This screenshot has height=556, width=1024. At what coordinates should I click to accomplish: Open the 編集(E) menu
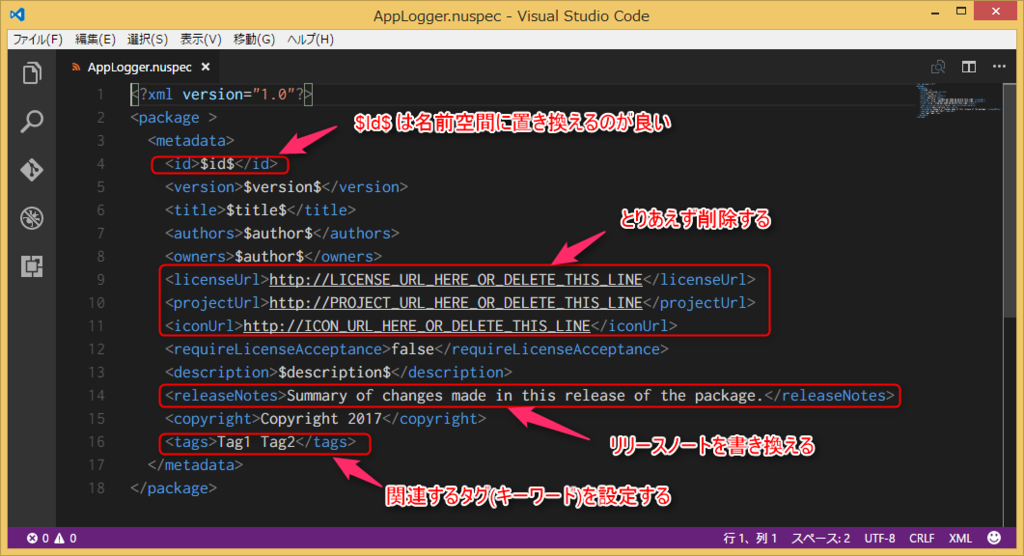point(95,39)
